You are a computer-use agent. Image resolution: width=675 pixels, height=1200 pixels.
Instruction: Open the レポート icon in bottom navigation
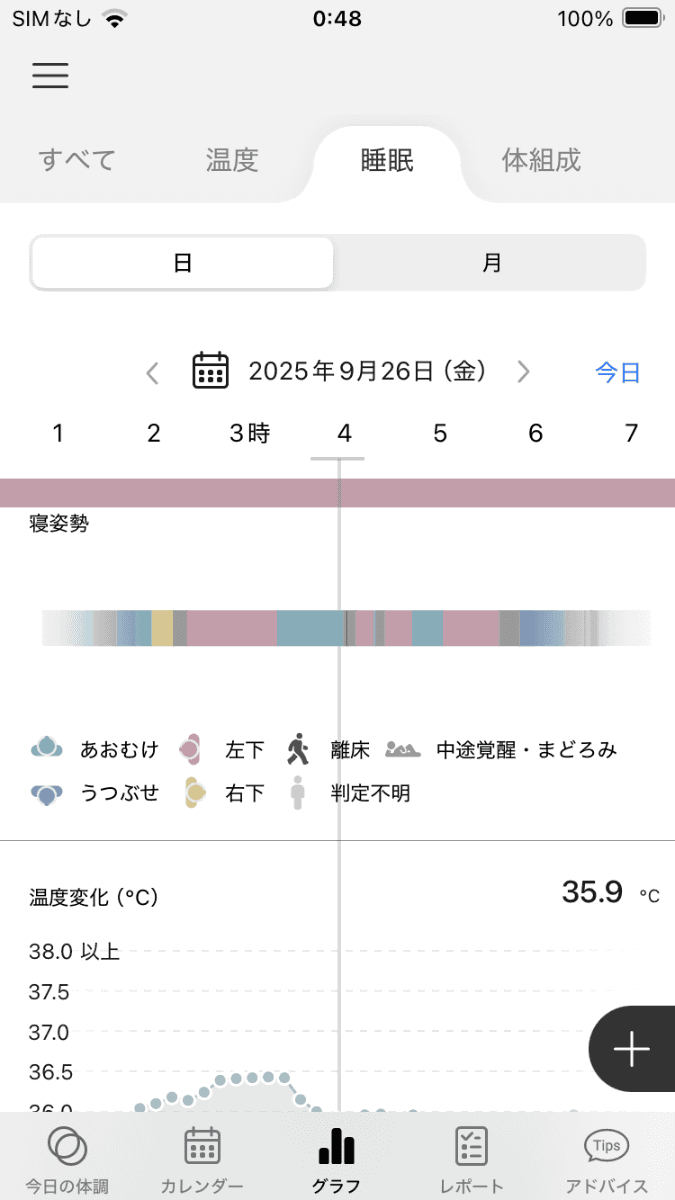471,1150
